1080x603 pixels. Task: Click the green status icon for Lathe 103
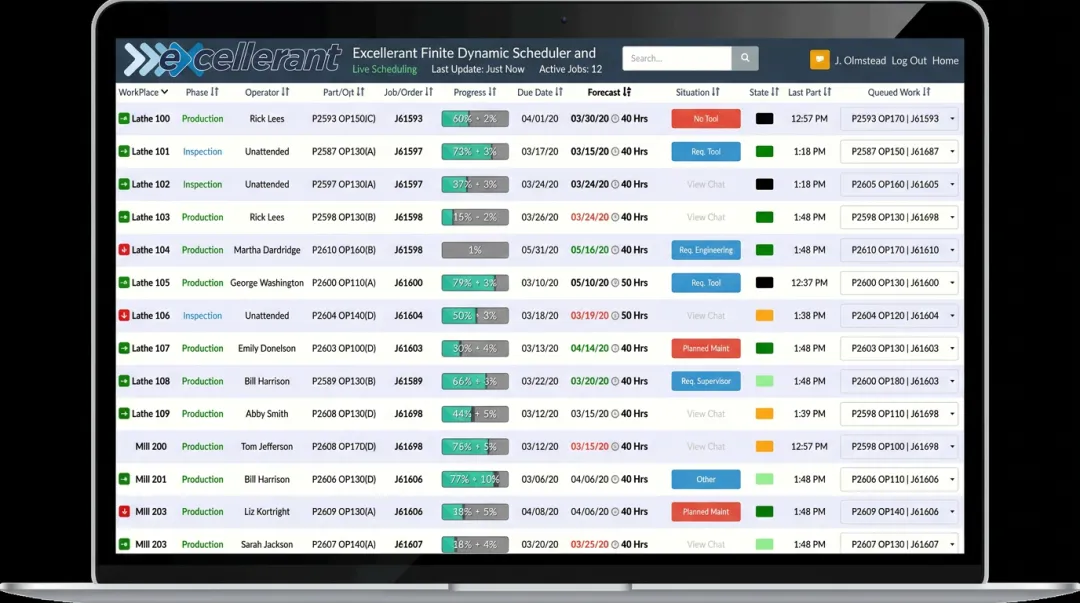[124, 217]
